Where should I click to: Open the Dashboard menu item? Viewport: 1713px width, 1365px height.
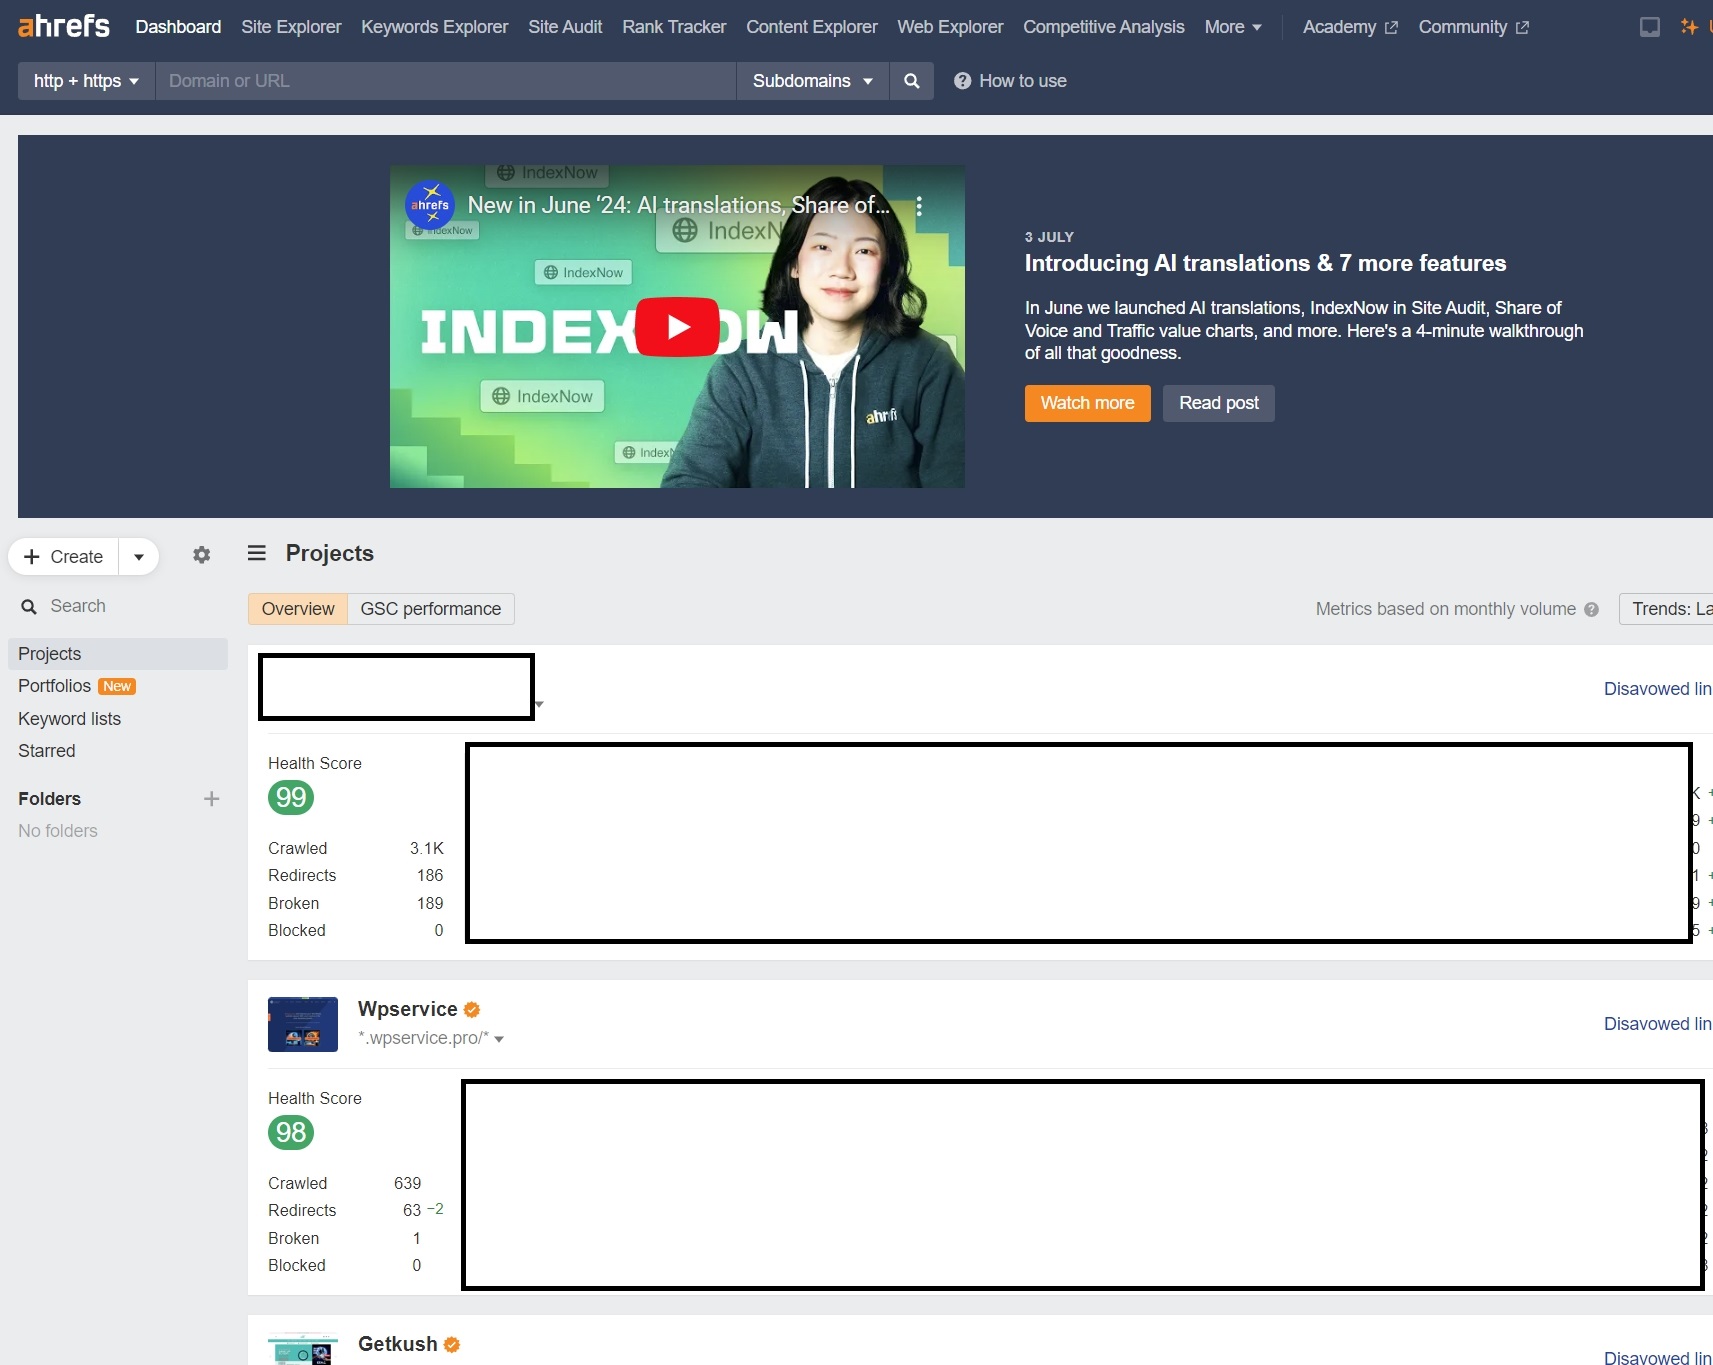(x=178, y=27)
